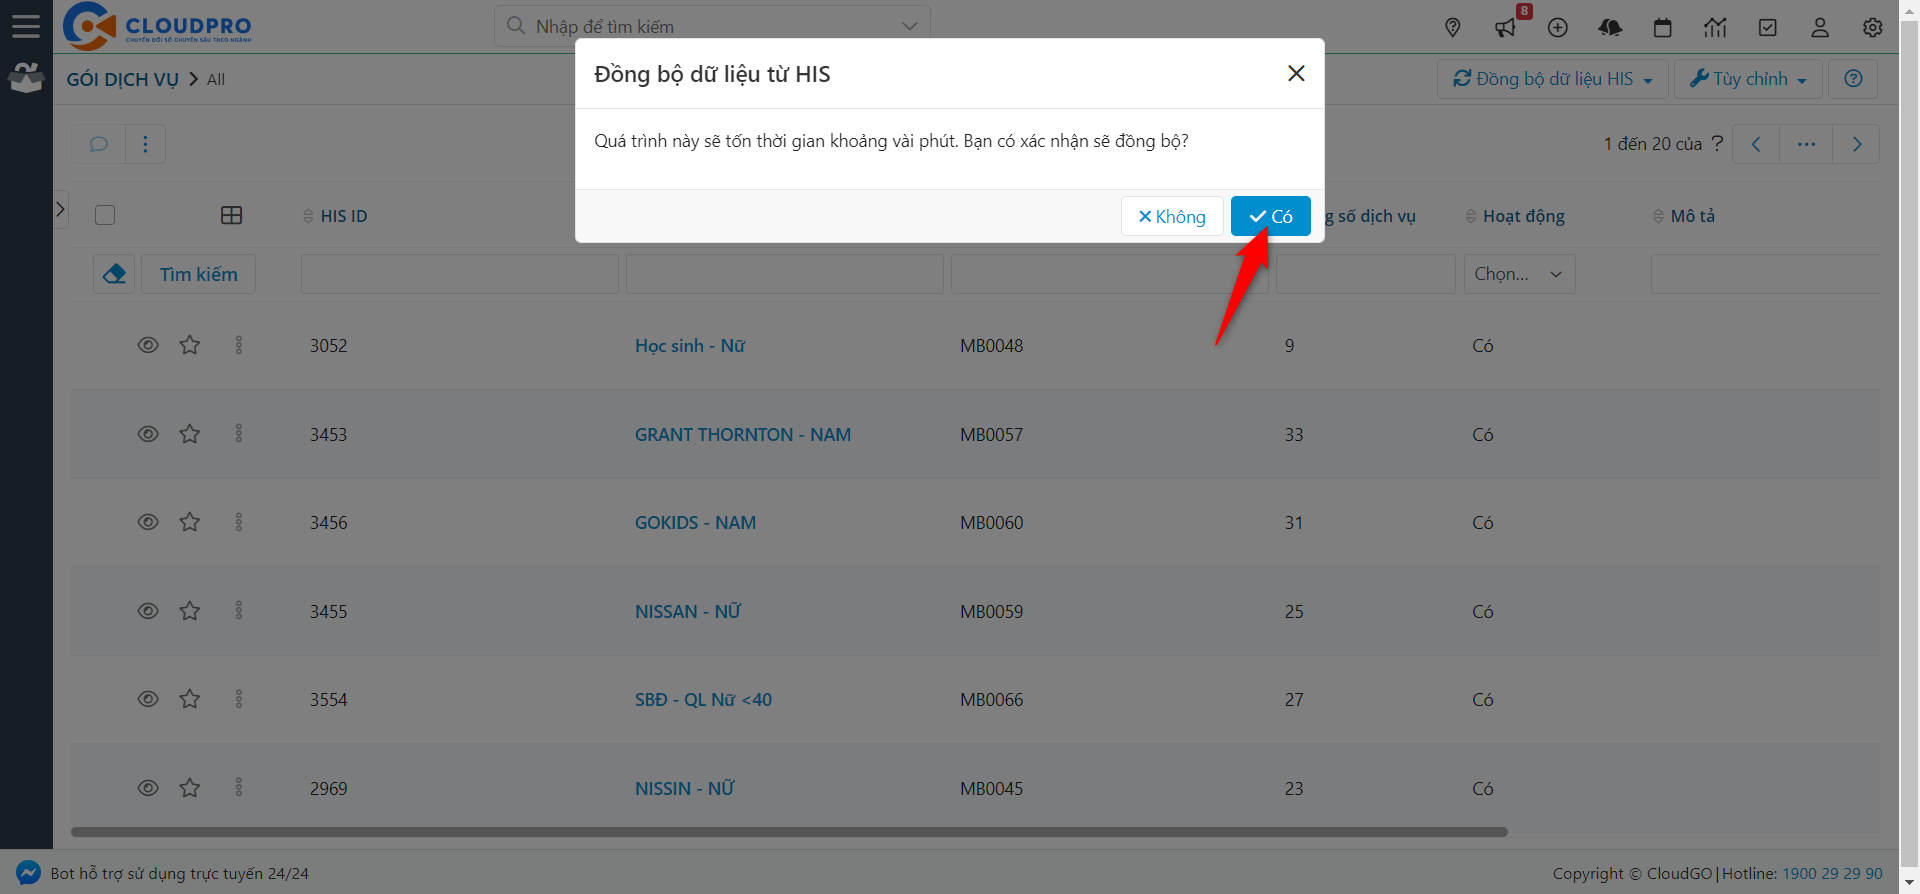Expand the collapsed left side panel
The height and width of the screenshot is (894, 1920).
pos(61,209)
